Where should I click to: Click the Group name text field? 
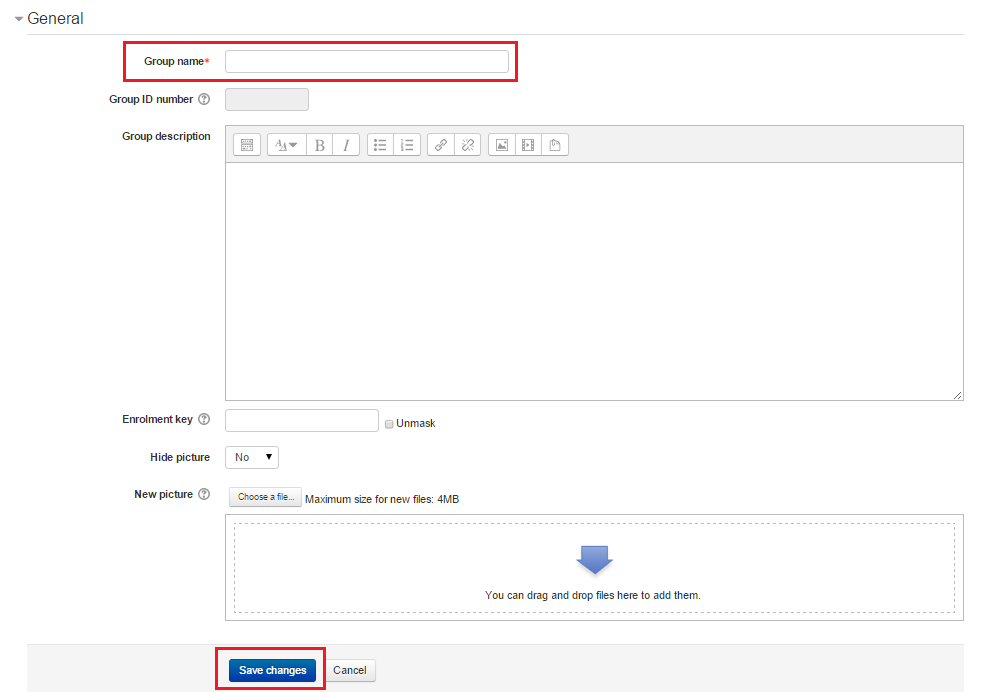[x=366, y=62]
